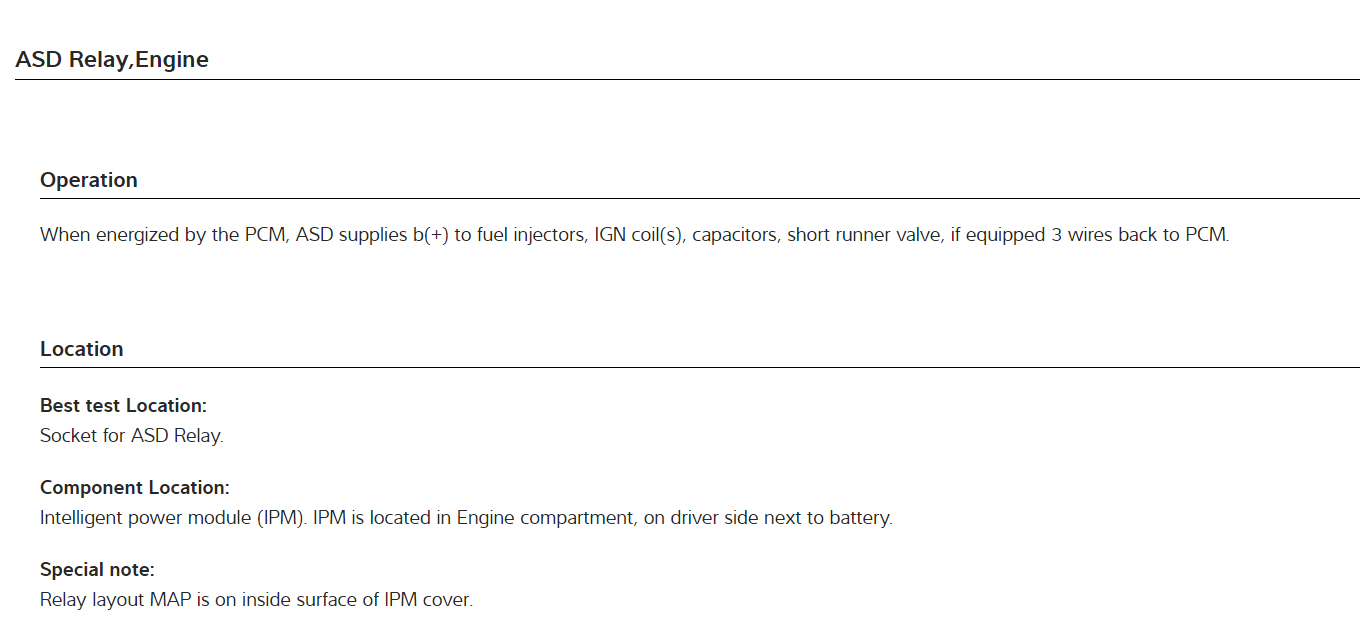Click the "Best test Location:" label
Viewport: 1360px width, 629px height.
coord(123,406)
